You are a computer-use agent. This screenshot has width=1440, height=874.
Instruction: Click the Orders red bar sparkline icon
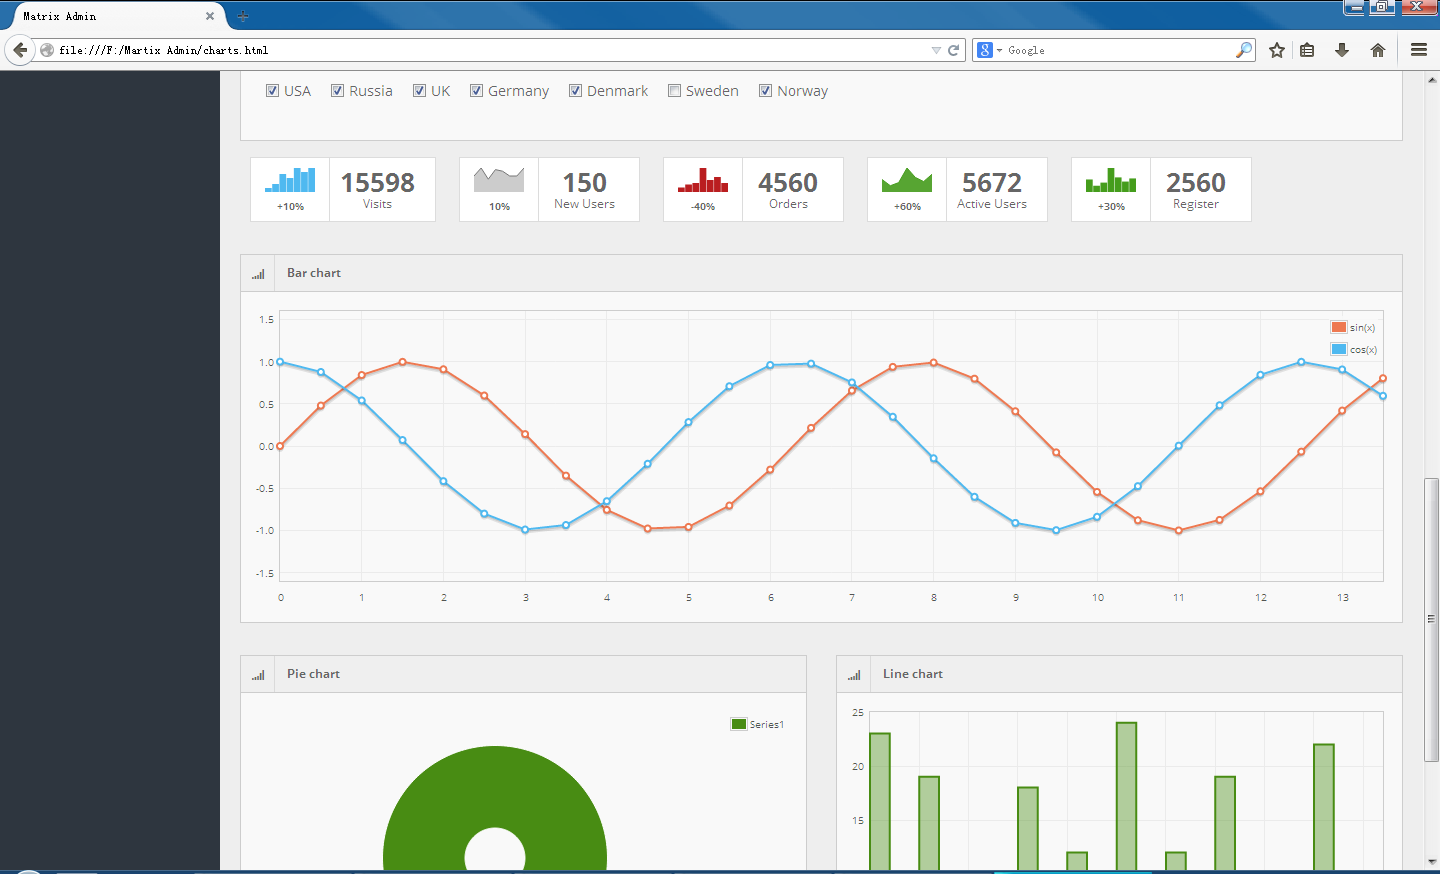click(x=703, y=180)
